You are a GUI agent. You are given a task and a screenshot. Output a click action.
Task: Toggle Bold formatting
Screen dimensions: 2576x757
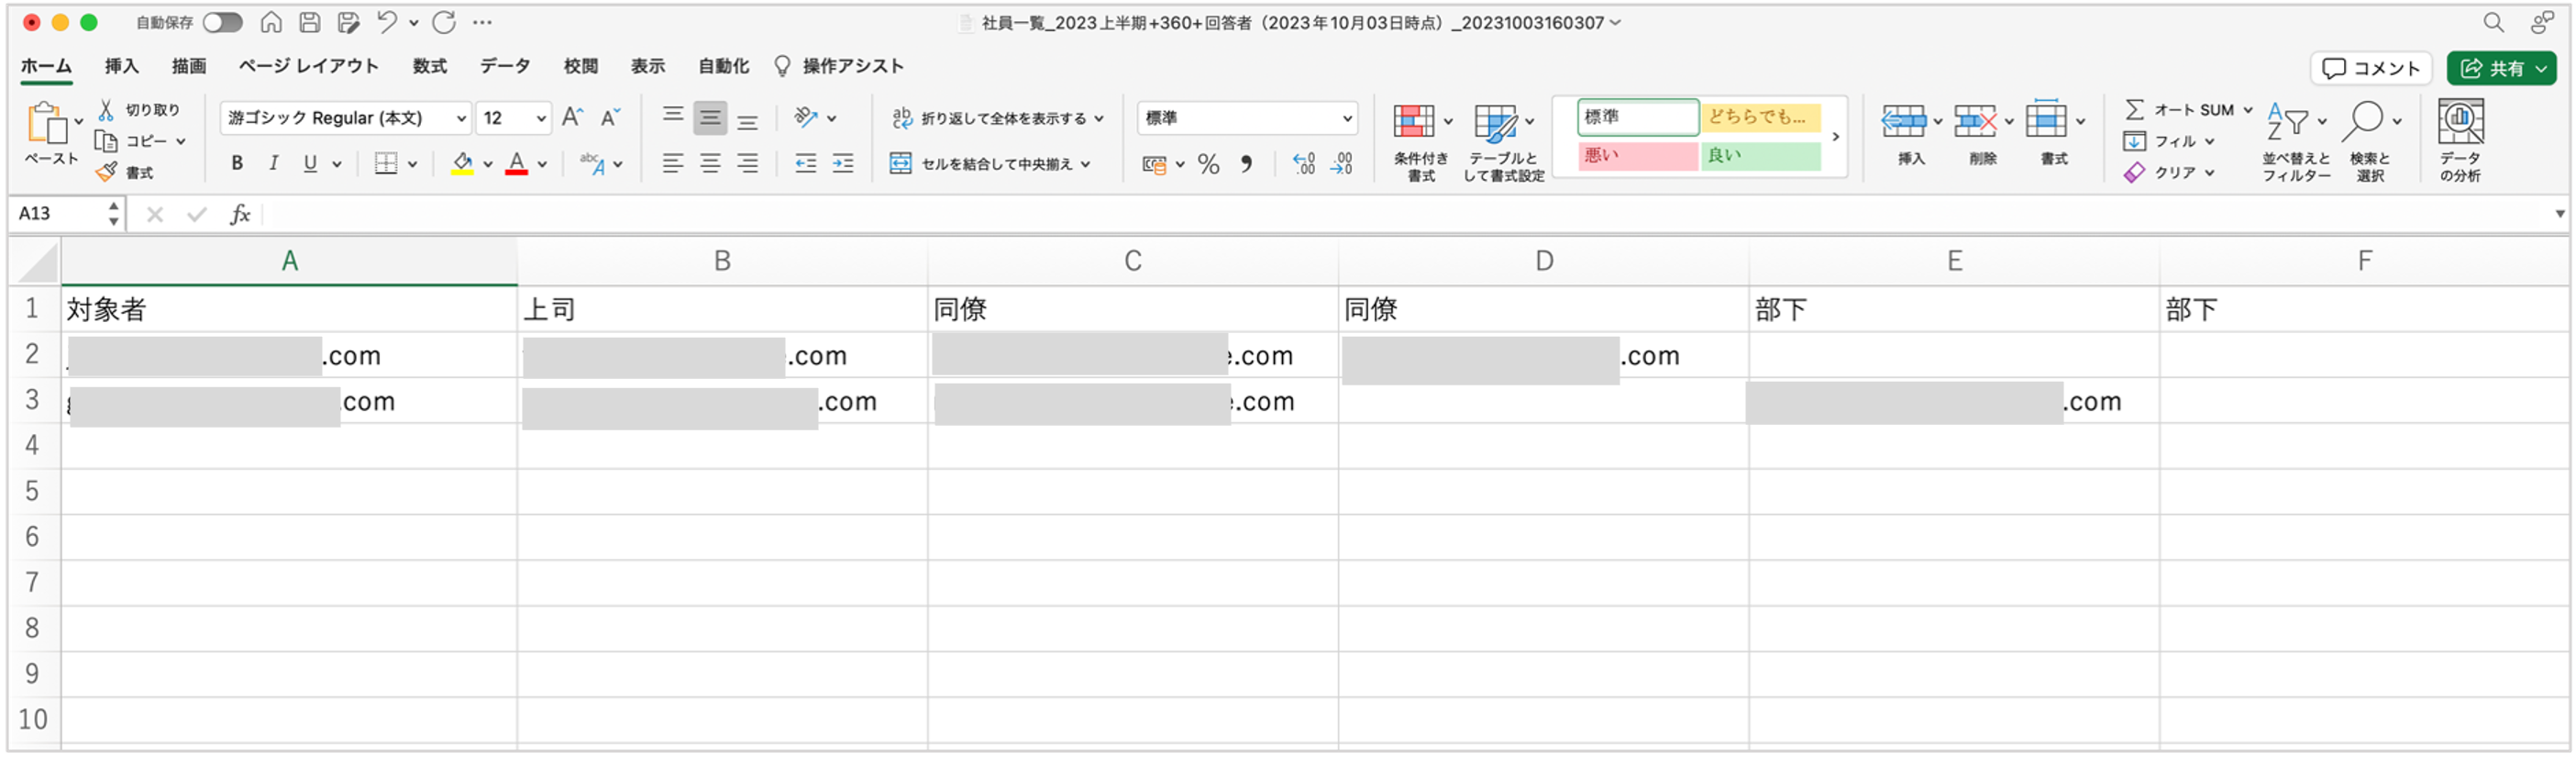(237, 163)
